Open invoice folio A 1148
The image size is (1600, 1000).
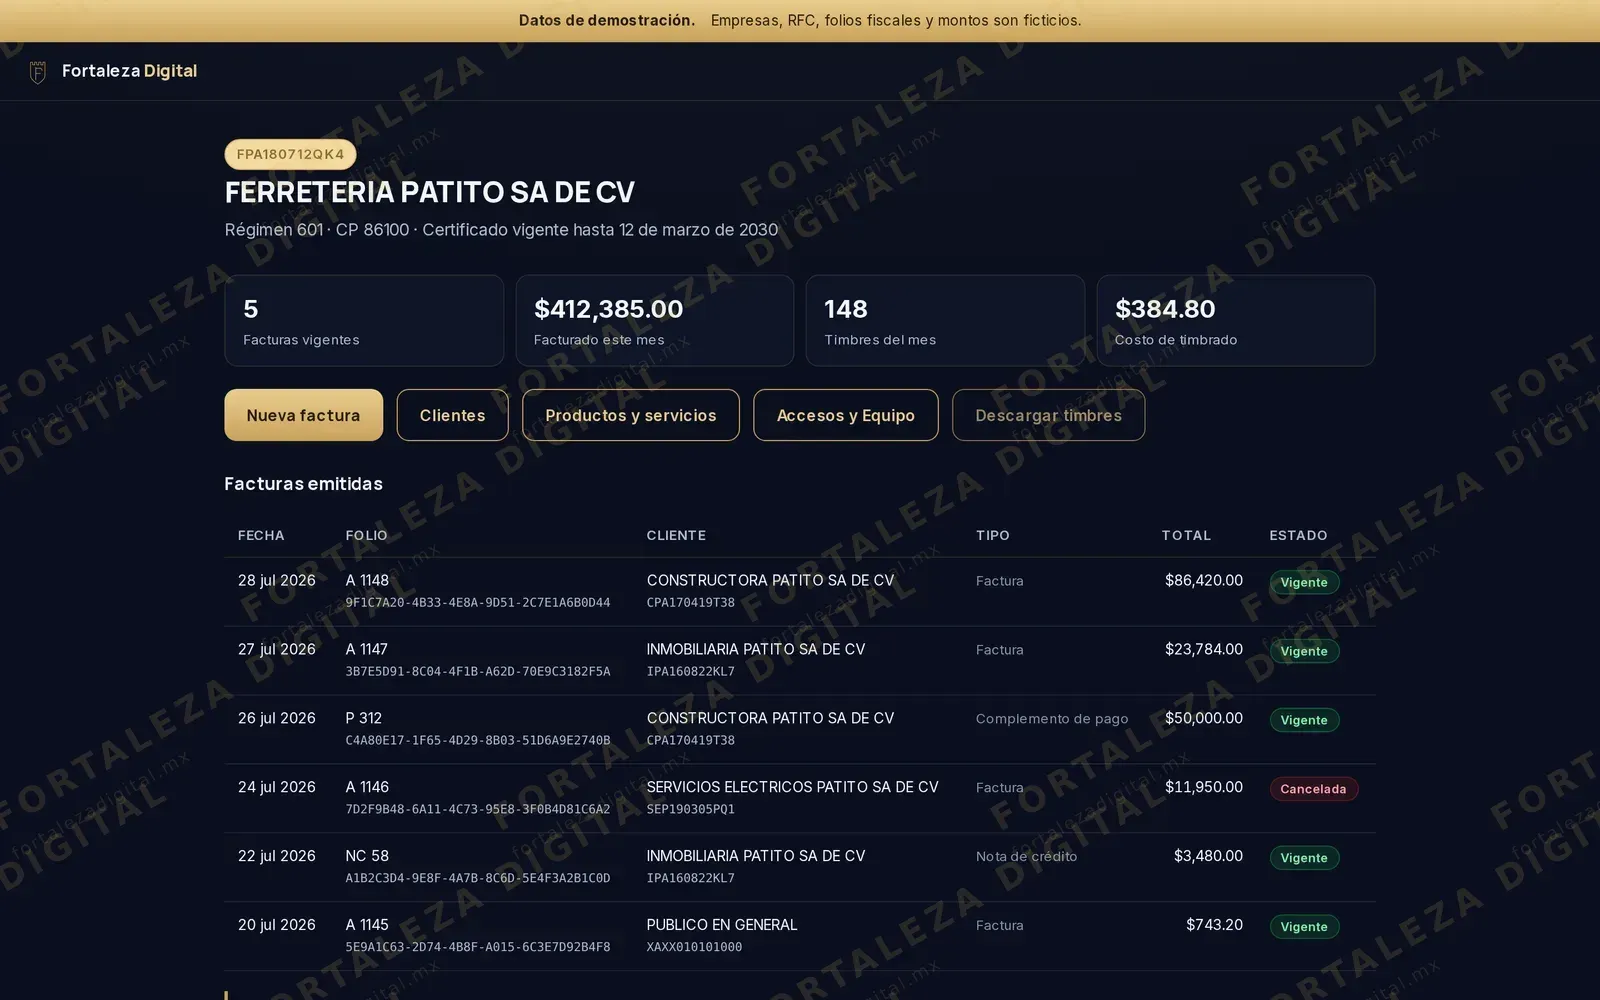(x=367, y=580)
